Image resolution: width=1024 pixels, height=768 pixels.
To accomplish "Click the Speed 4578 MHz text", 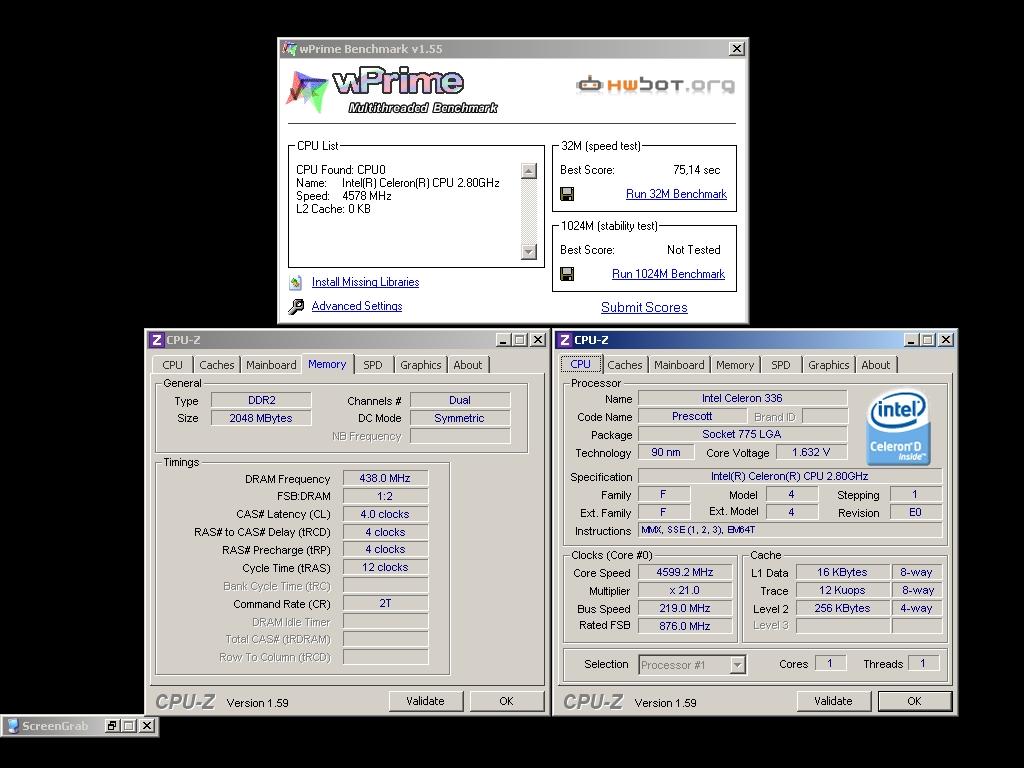I will 344,196.
